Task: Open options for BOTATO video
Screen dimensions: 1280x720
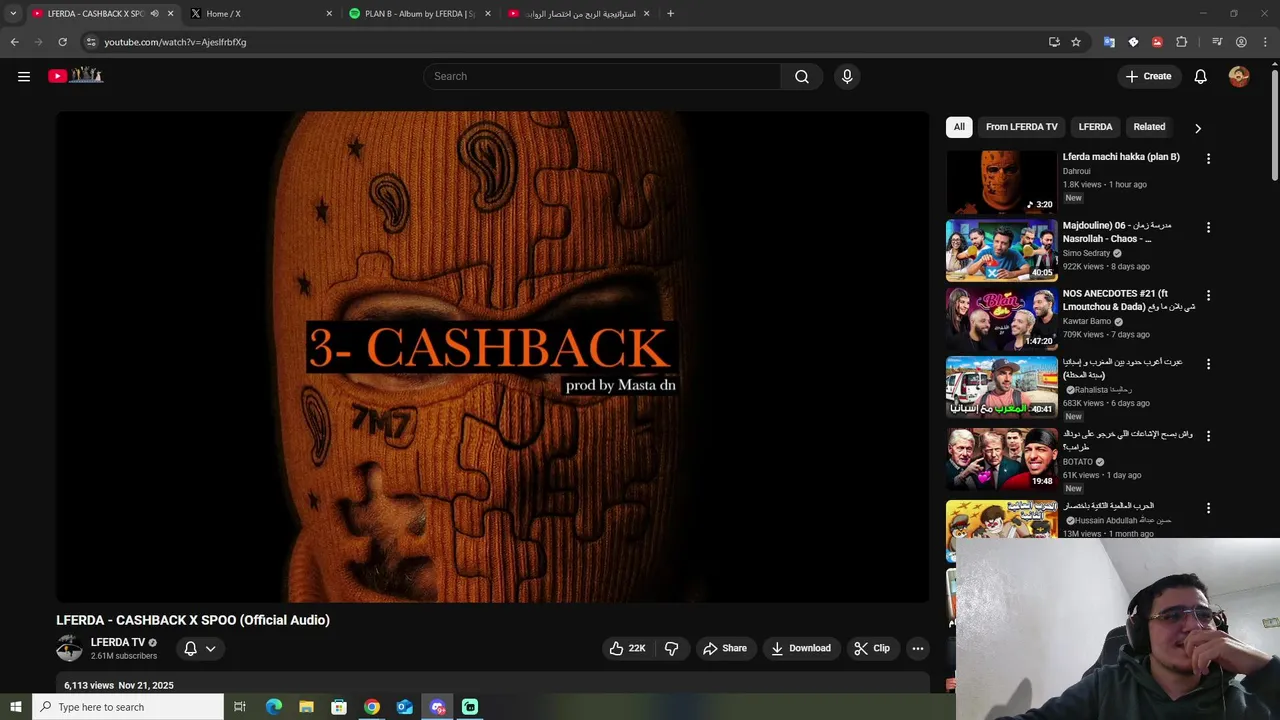Action: (1208, 436)
